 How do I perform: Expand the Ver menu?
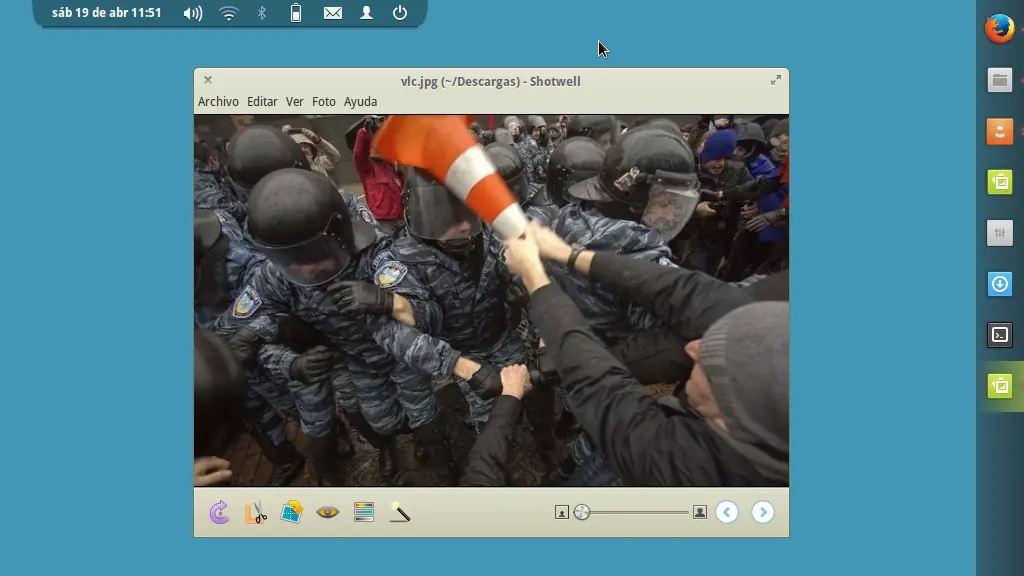(294, 102)
